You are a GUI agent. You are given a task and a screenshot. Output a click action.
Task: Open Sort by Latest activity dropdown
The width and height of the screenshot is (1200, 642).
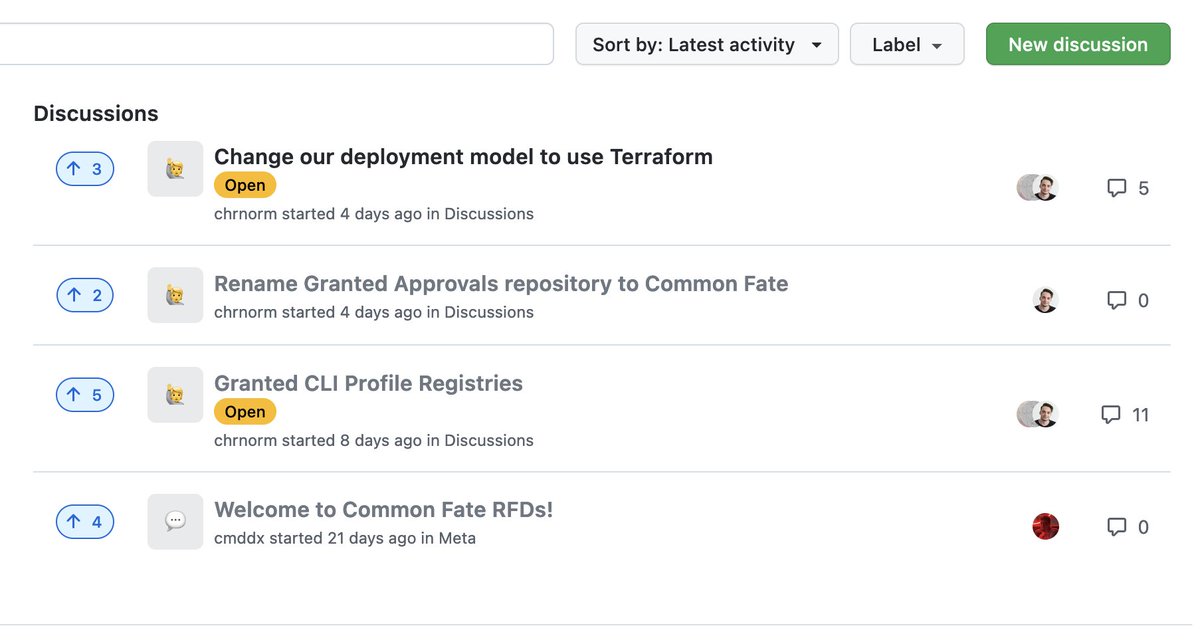pyautogui.click(x=707, y=44)
